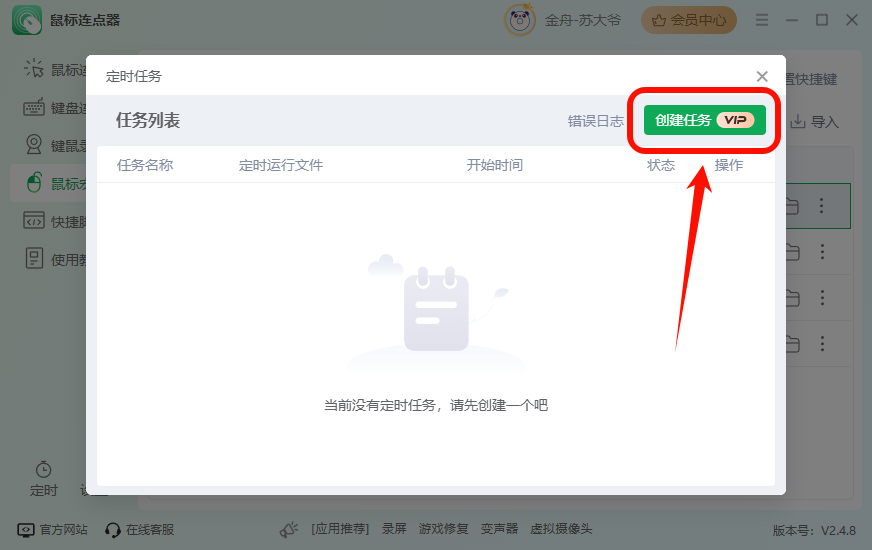Viewport: 872px width, 550px height.
Task: Open the 录屏 recommended app
Action: click(394, 529)
